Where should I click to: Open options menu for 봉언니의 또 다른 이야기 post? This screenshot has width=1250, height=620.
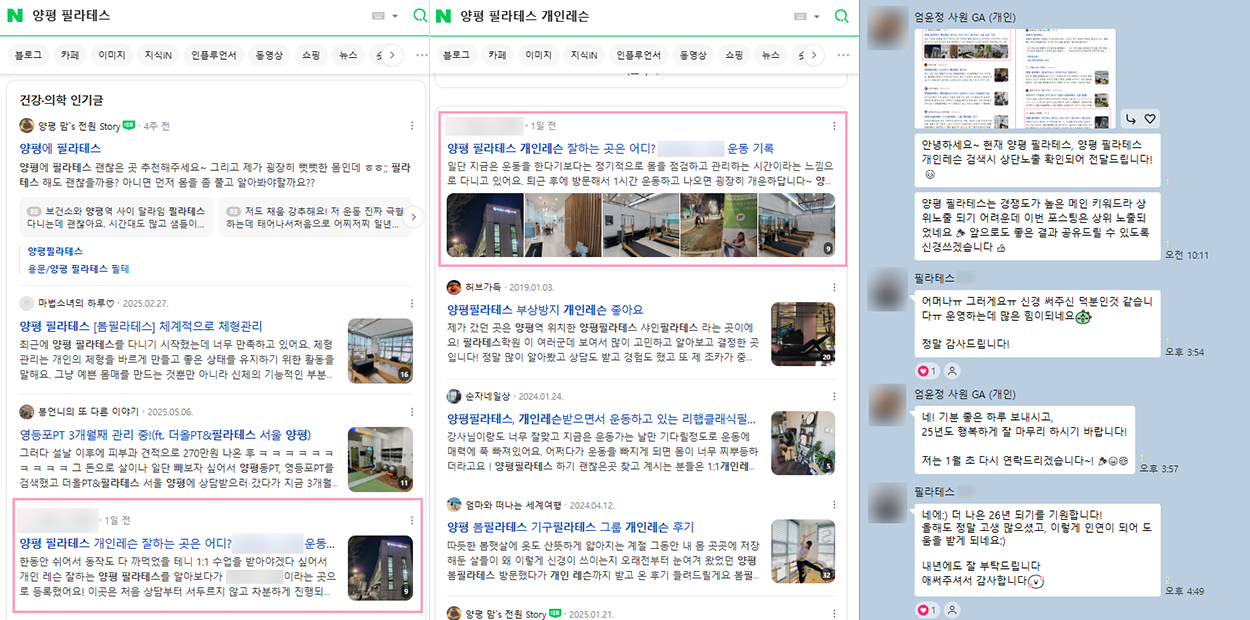(x=412, y=411)
